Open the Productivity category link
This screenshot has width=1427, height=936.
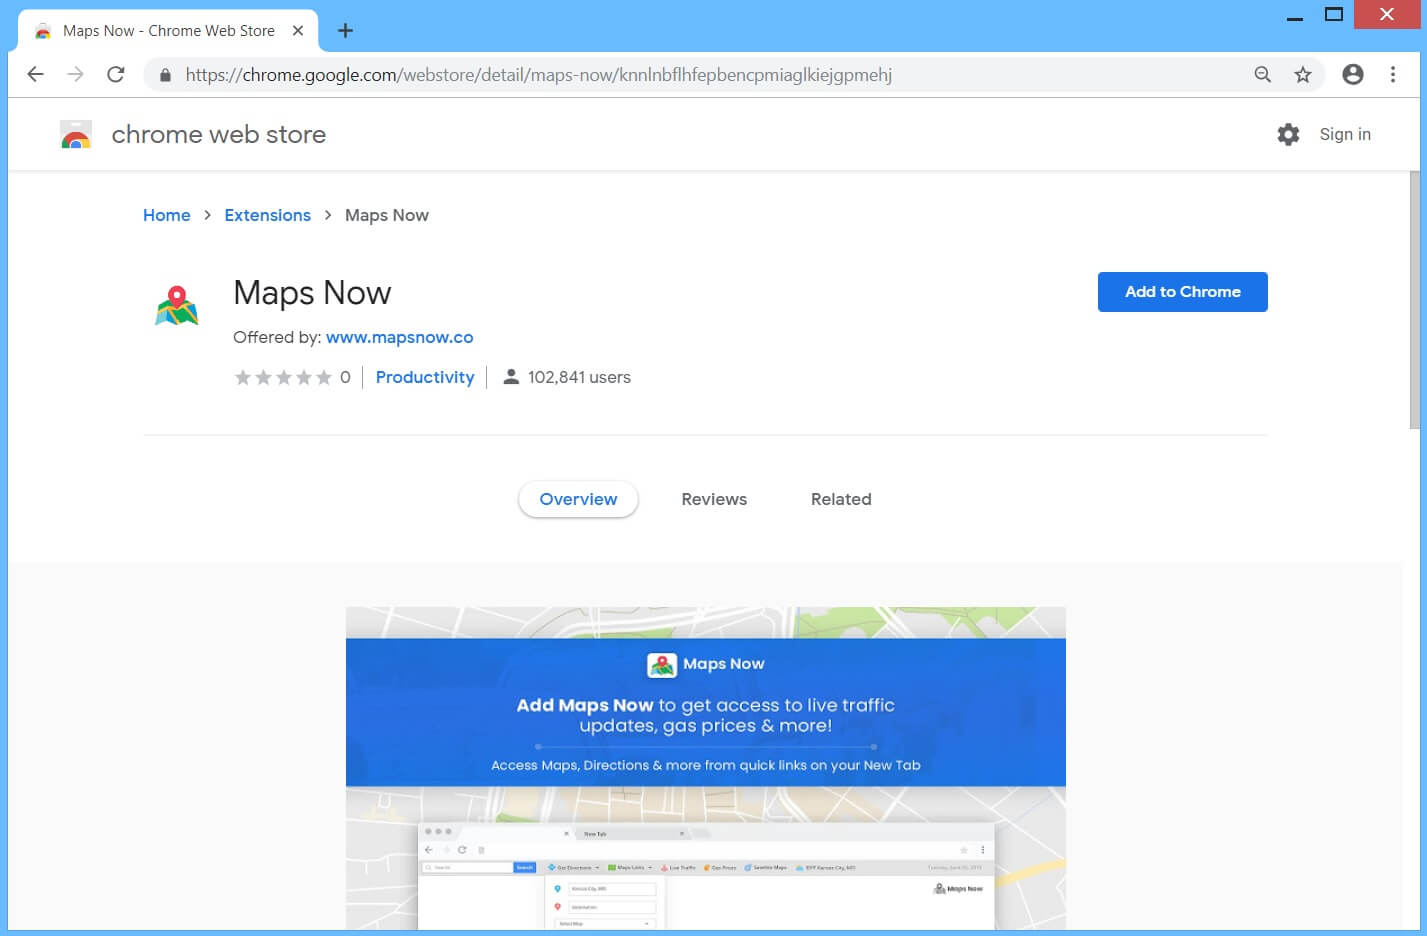point(425,377)
